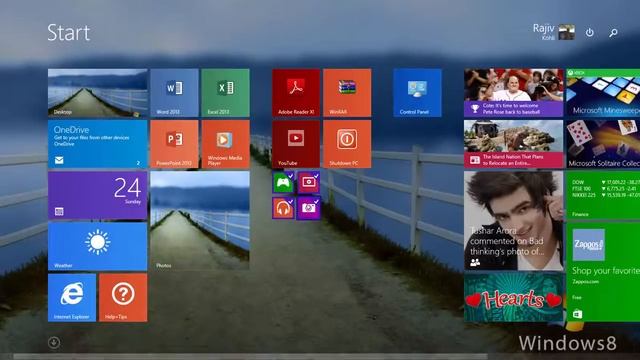Open Windows Media Player tile
Image resolution: width=640 pixels, height=360 pixels.
point(225,144)
